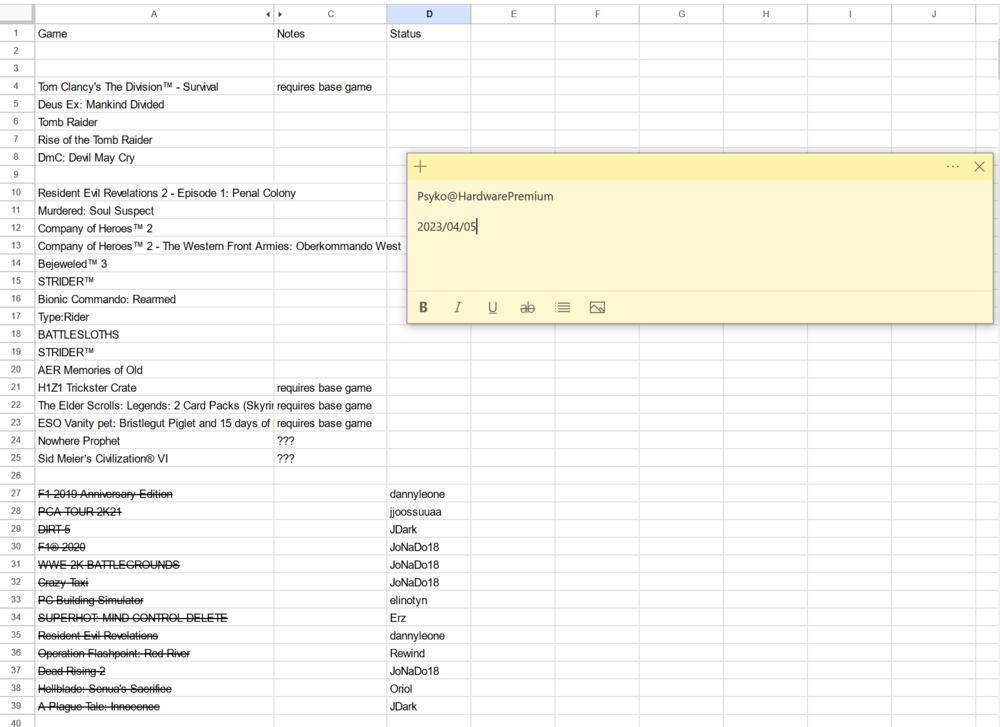Screen dimensions: 1000x727
Task: Click the select-all corner of the spreadsheet
Action: pos(17,14)
